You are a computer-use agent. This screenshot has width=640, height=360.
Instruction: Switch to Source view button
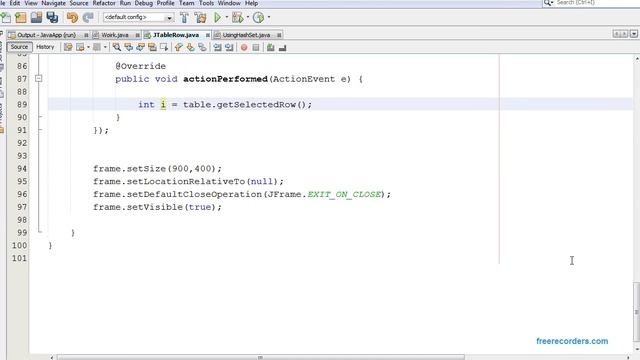point(19,47)
